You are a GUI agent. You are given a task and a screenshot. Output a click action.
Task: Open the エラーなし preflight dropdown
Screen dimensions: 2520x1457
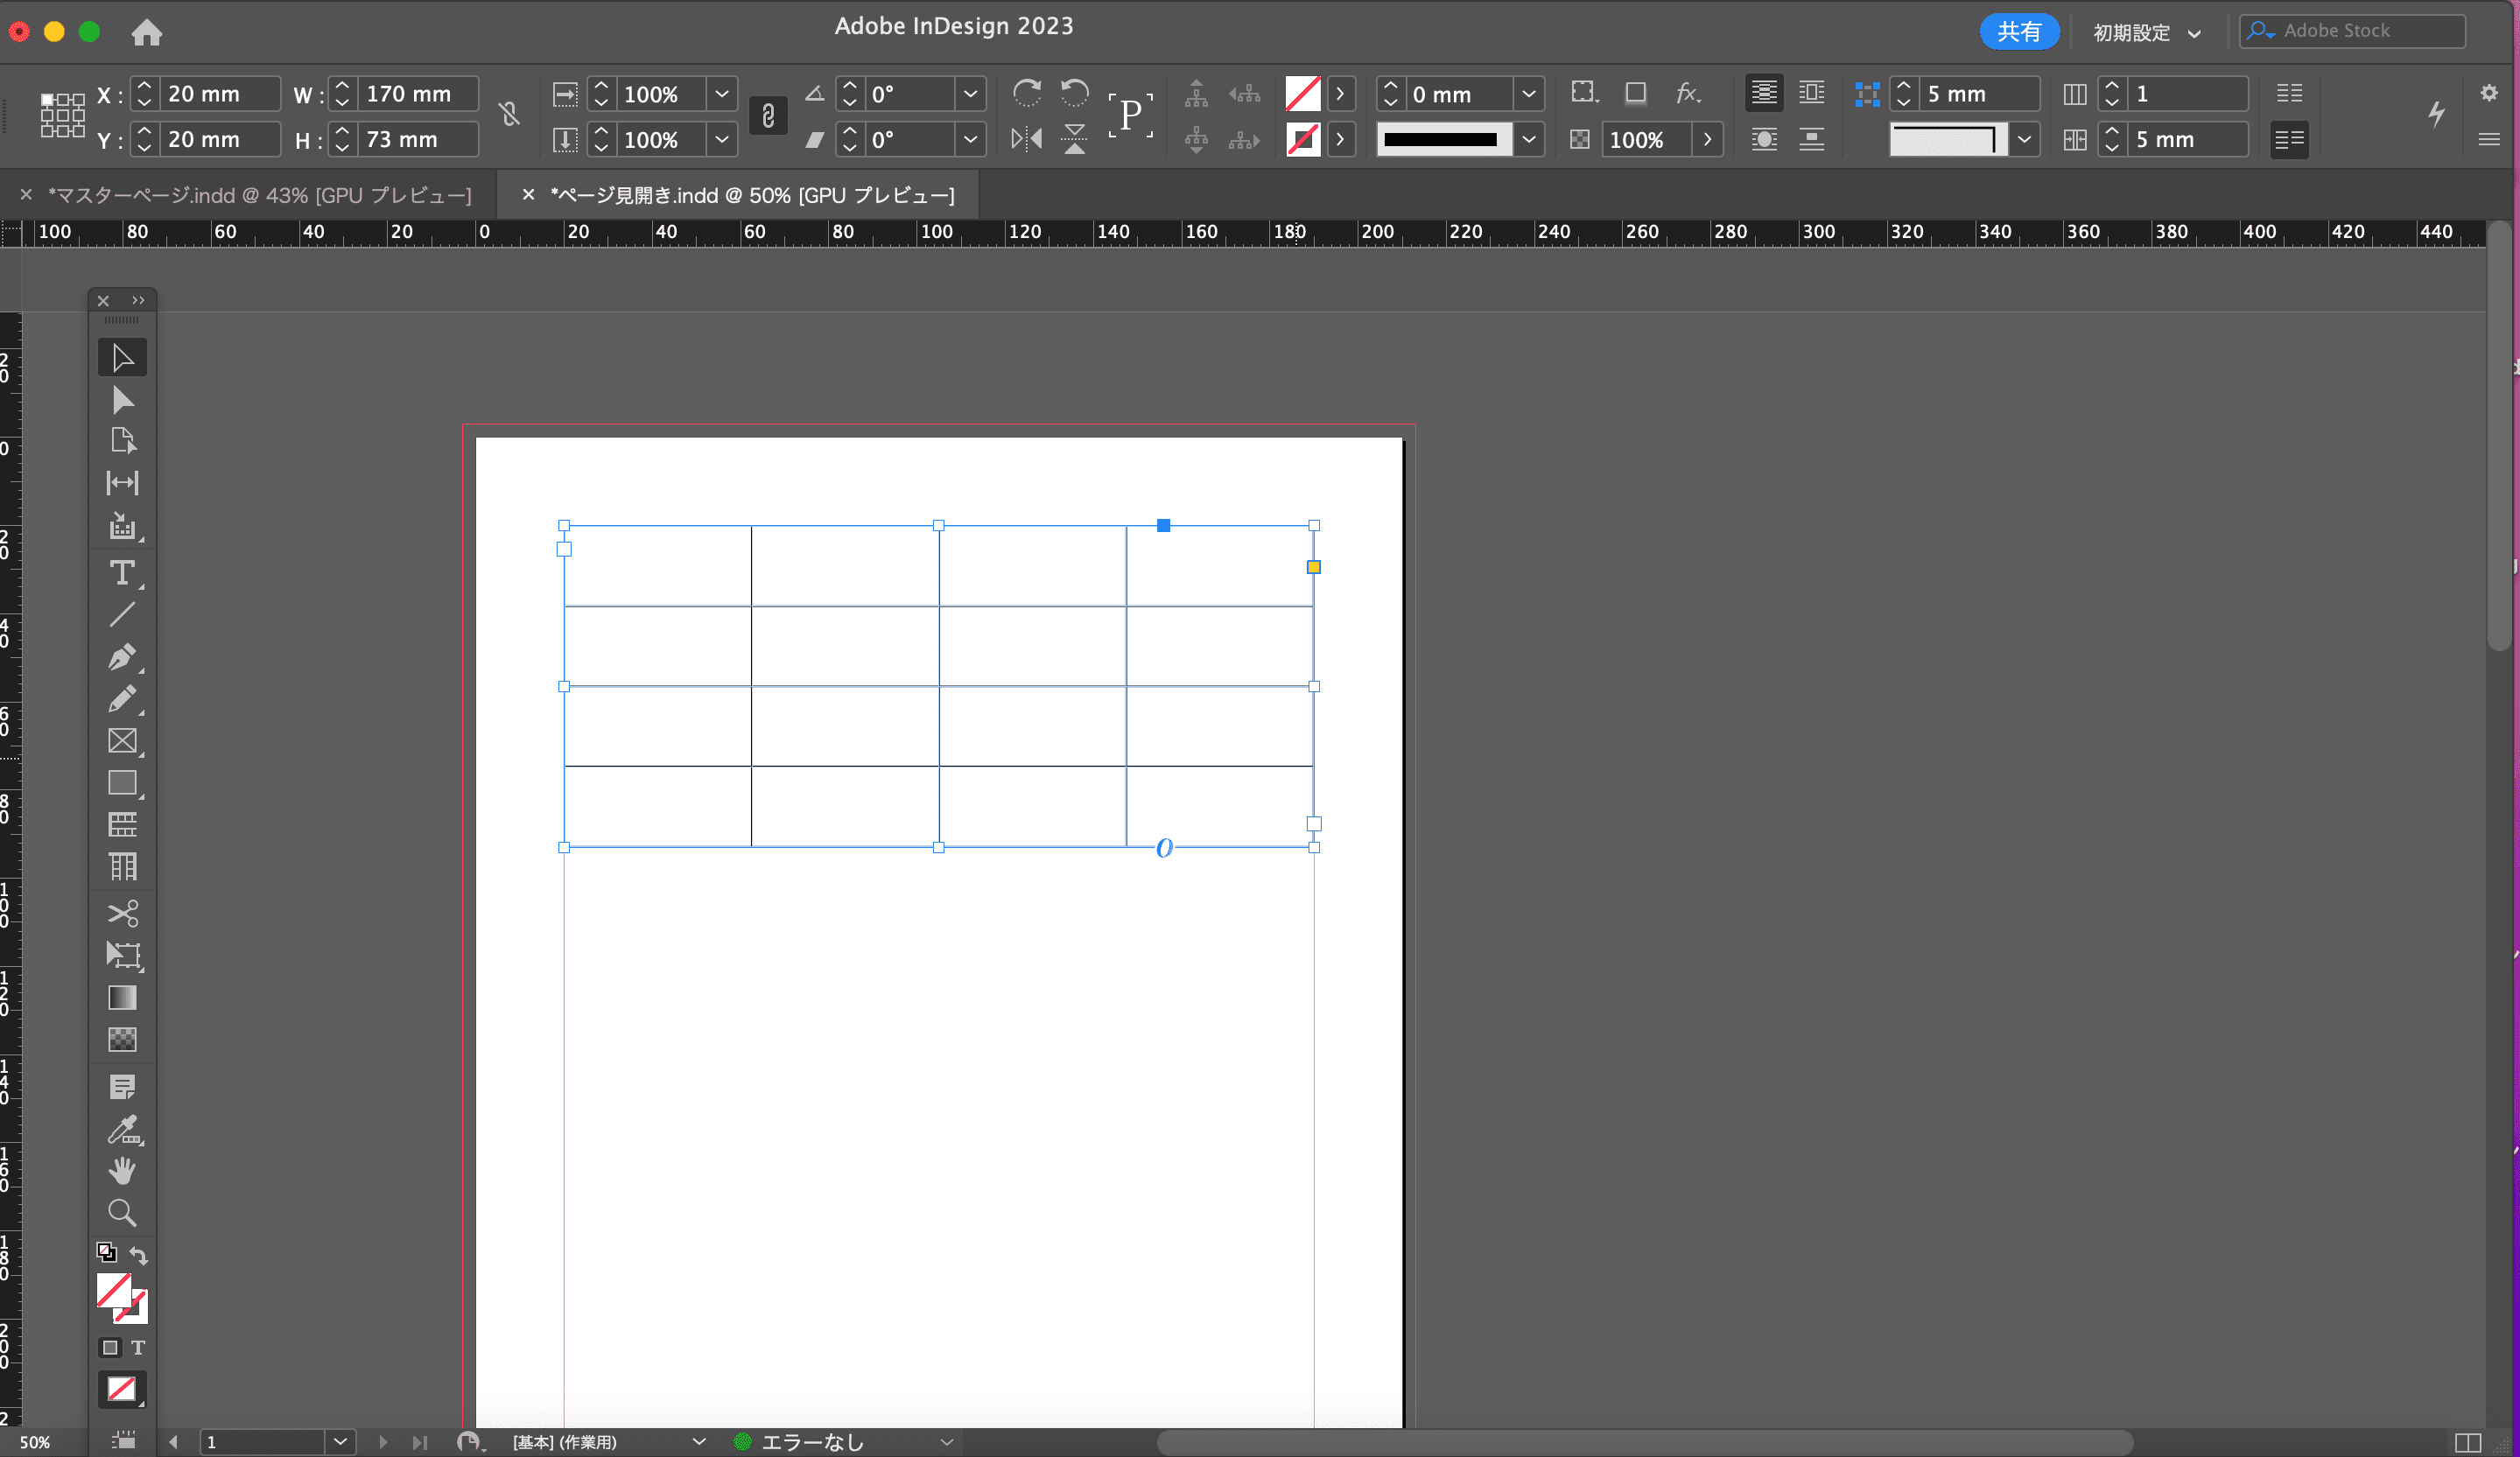tap(946, 1442)
